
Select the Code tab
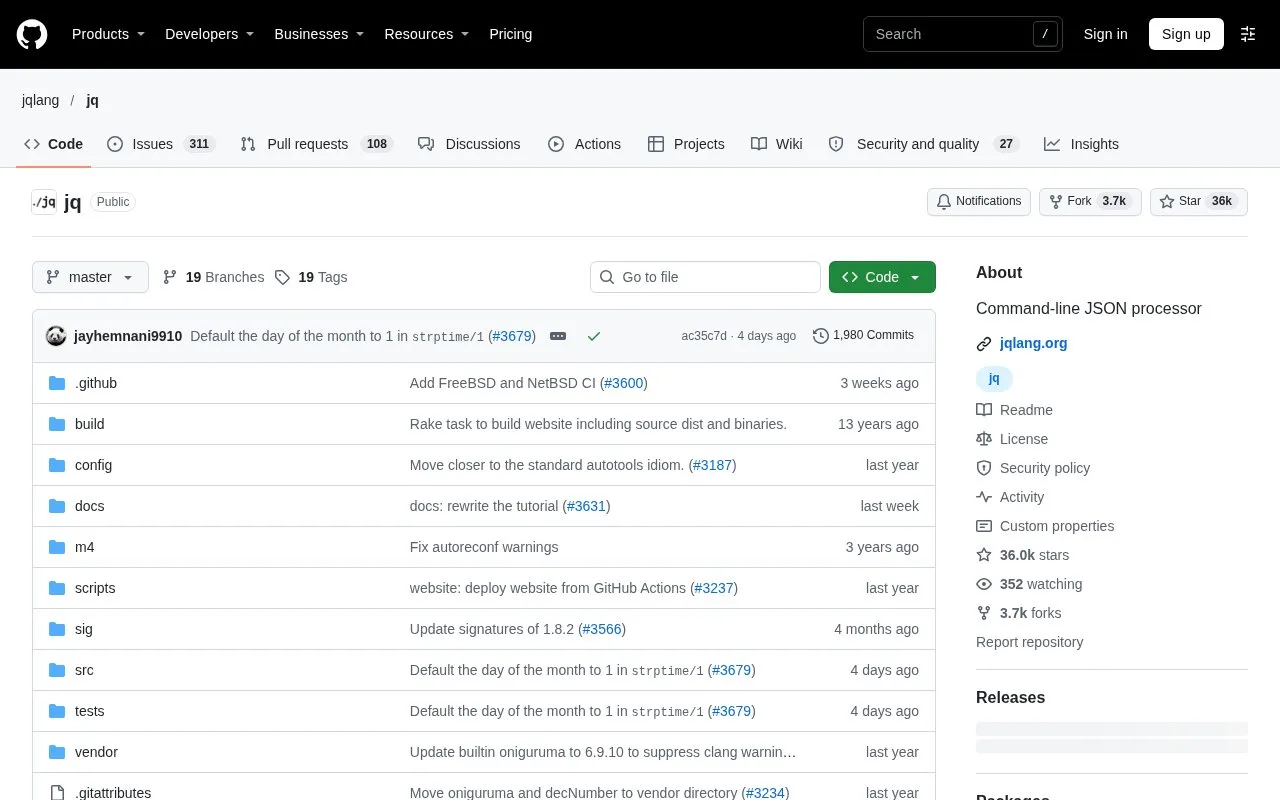tap(54, 144)
